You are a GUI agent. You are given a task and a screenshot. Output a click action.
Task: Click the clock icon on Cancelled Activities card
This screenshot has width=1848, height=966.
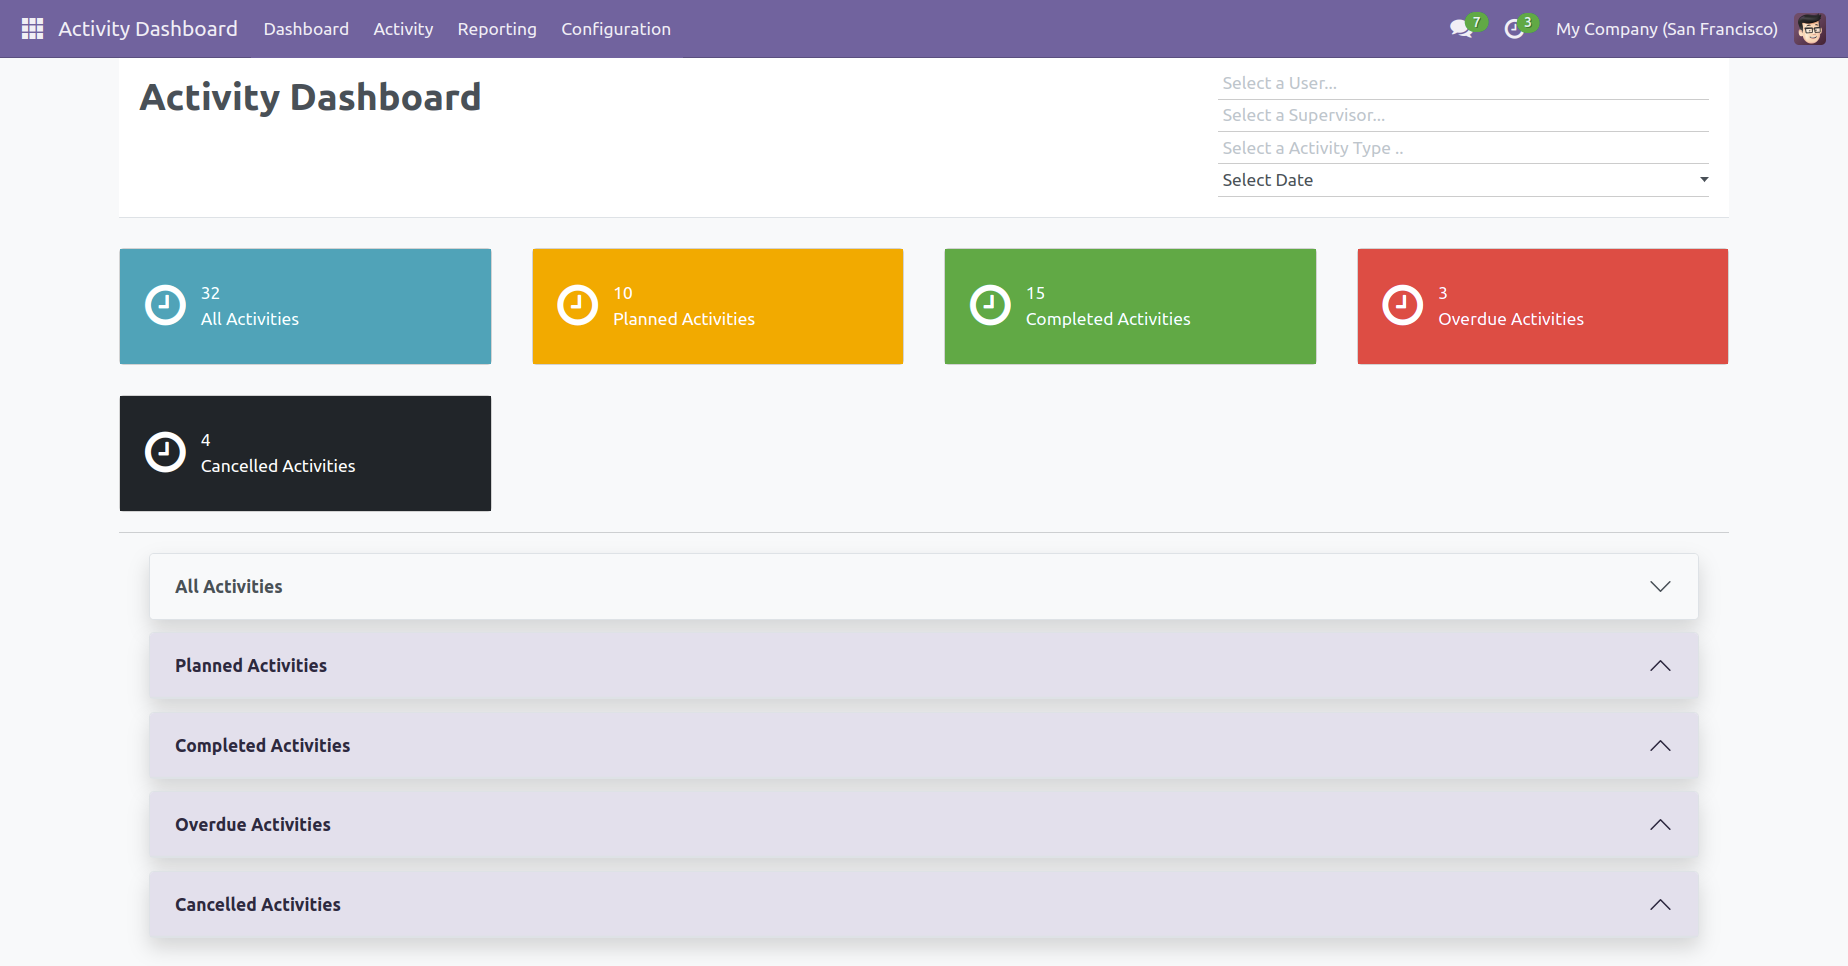165,453
